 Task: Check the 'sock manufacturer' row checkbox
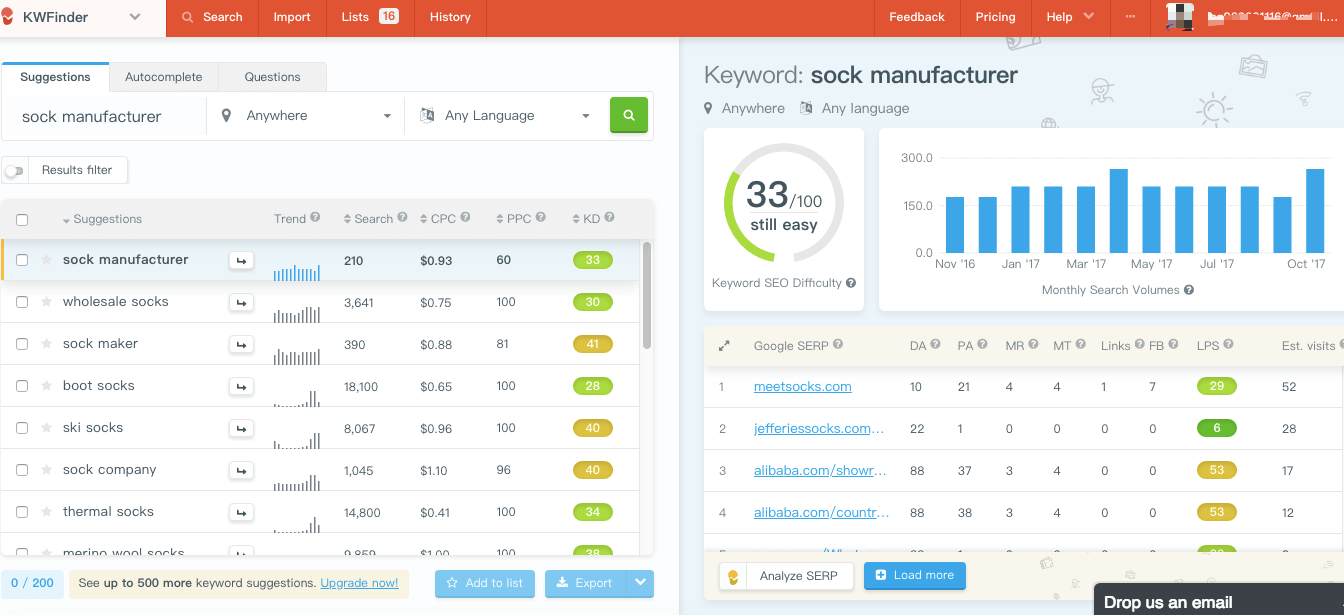pos(22,260)
